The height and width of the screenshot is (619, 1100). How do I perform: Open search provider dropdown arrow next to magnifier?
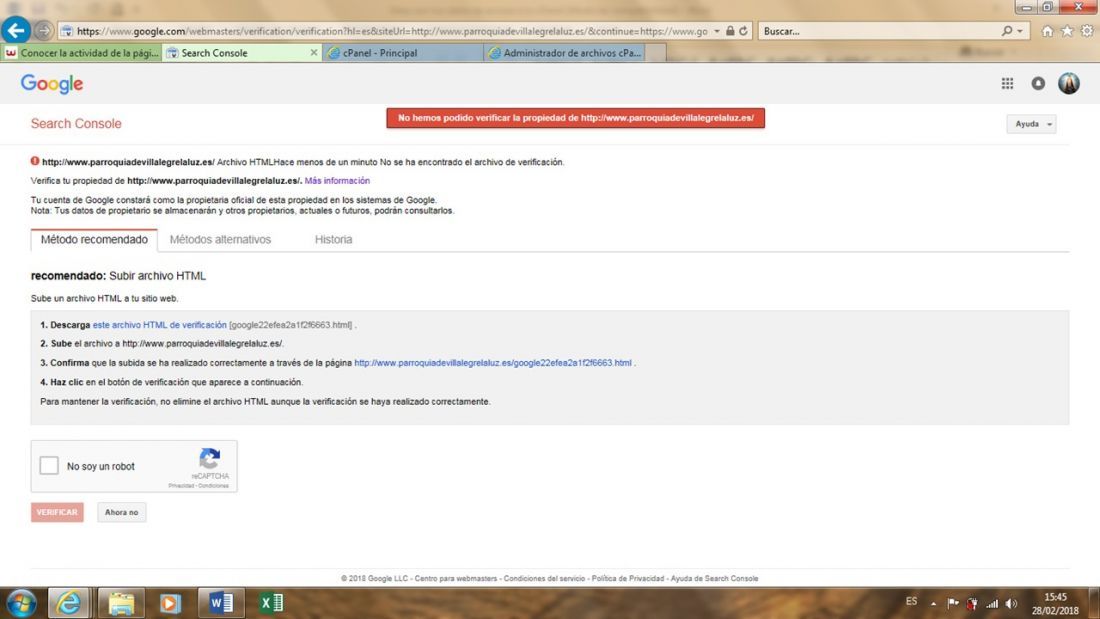pos(1020,31)
